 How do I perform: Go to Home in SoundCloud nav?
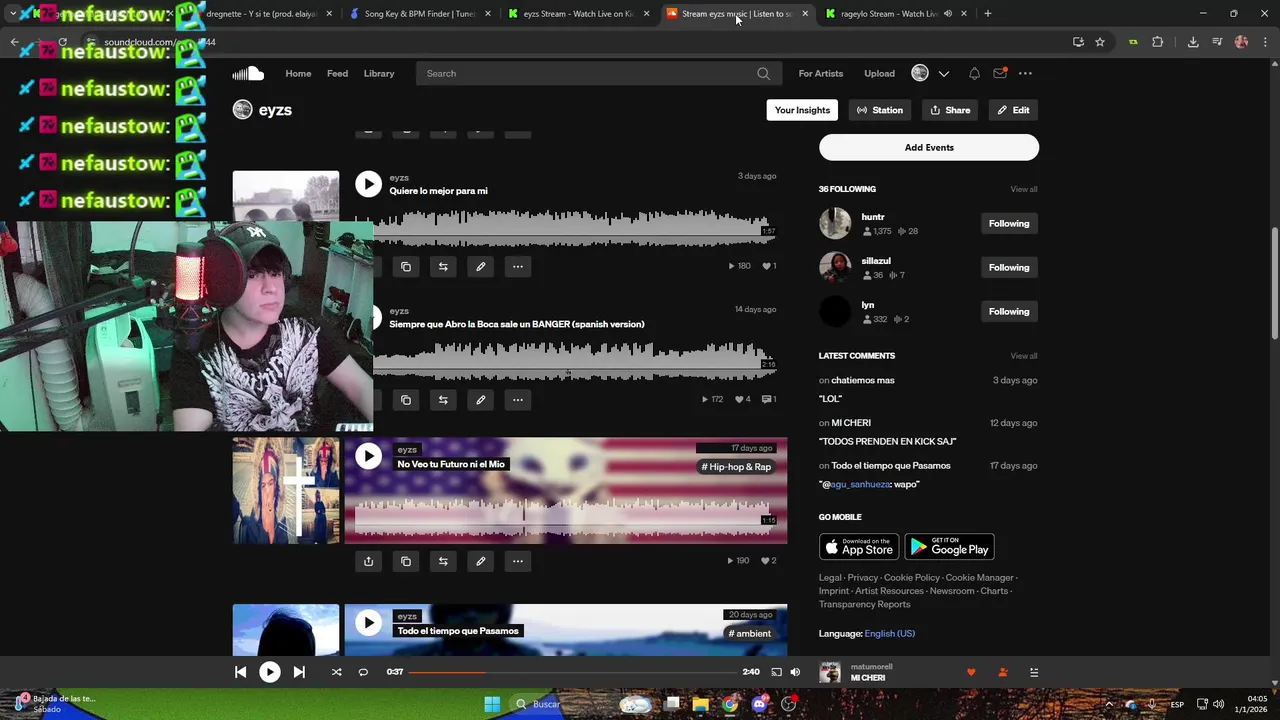tap(298, 73)
